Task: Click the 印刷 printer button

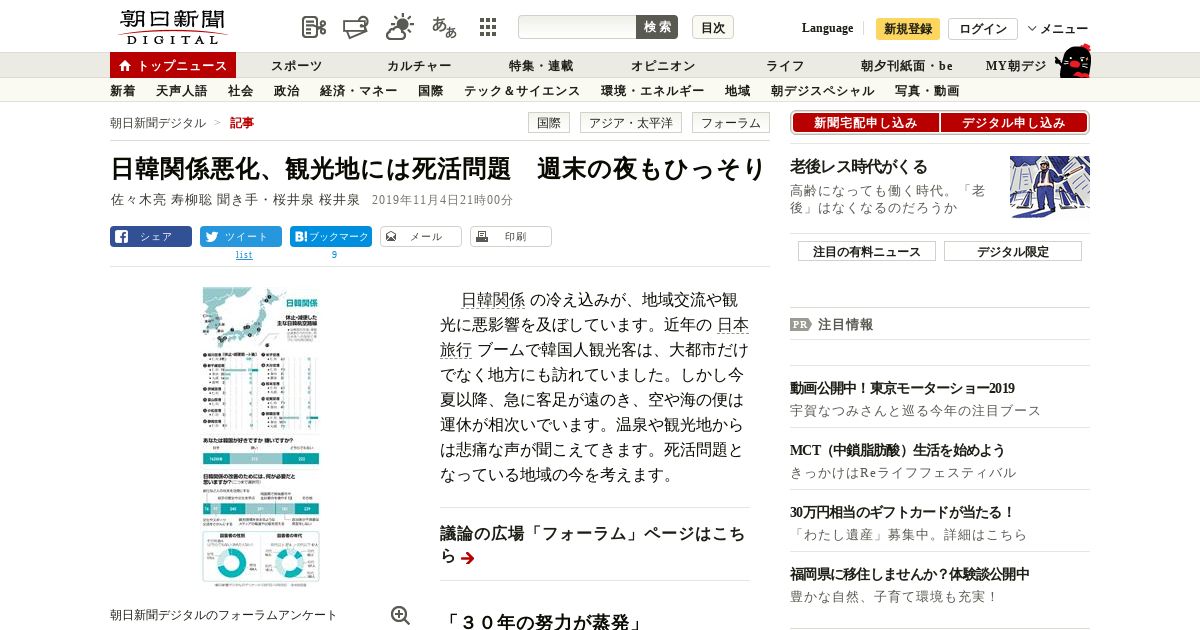Action: [511, 237]
